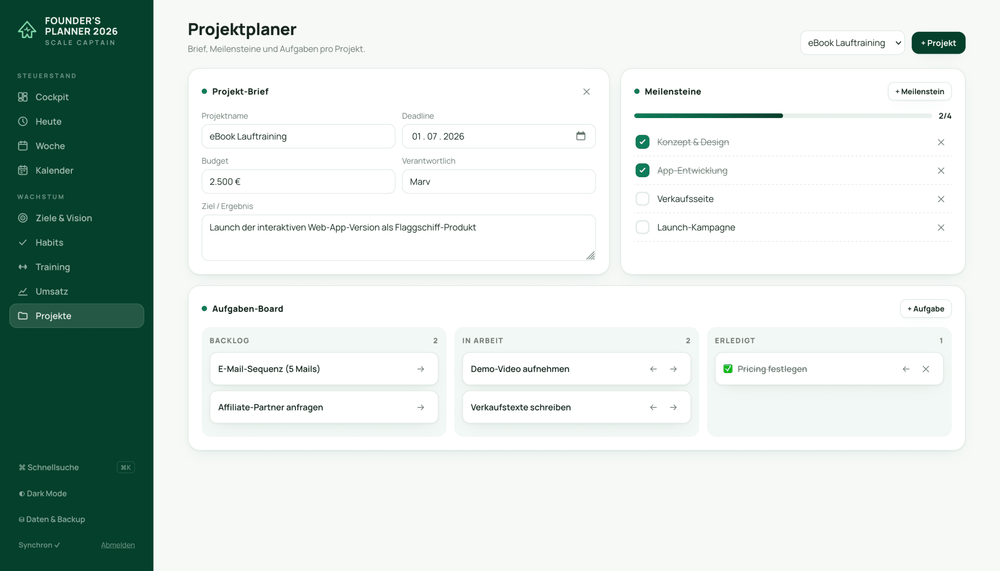Click the Founder's Planner house logo icon
1000x571 pixels.
click(x=27, y=30)
